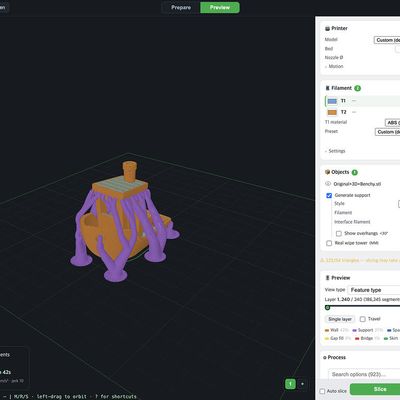Enable the Real wipe tower checkbox
The height and width of the screenshot is (400, 400).
[x=329, y=243]
